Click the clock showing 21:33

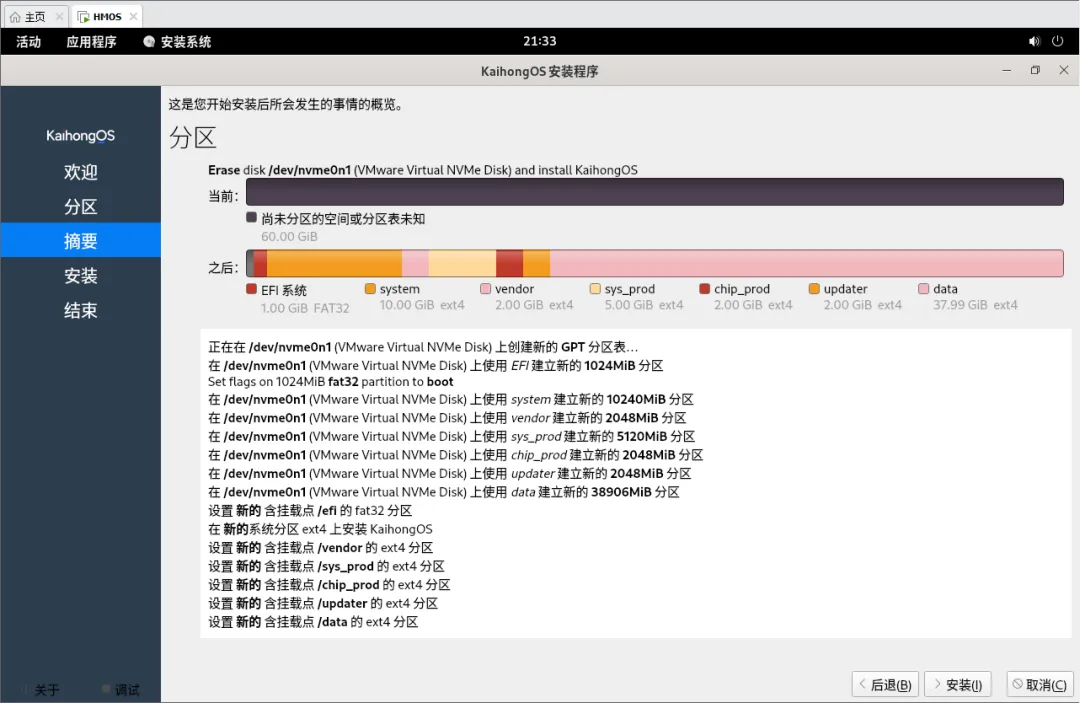tap(539, 41)
